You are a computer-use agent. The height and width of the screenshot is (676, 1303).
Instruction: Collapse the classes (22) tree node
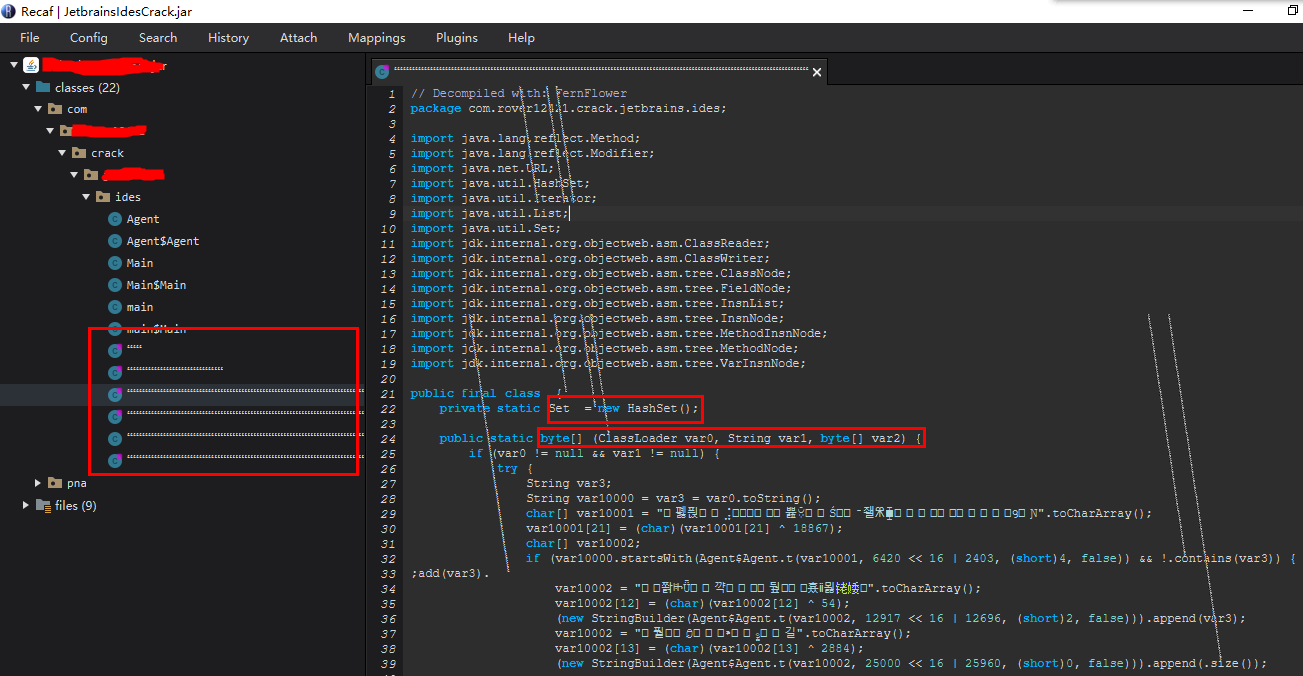[x=24, y=87]
